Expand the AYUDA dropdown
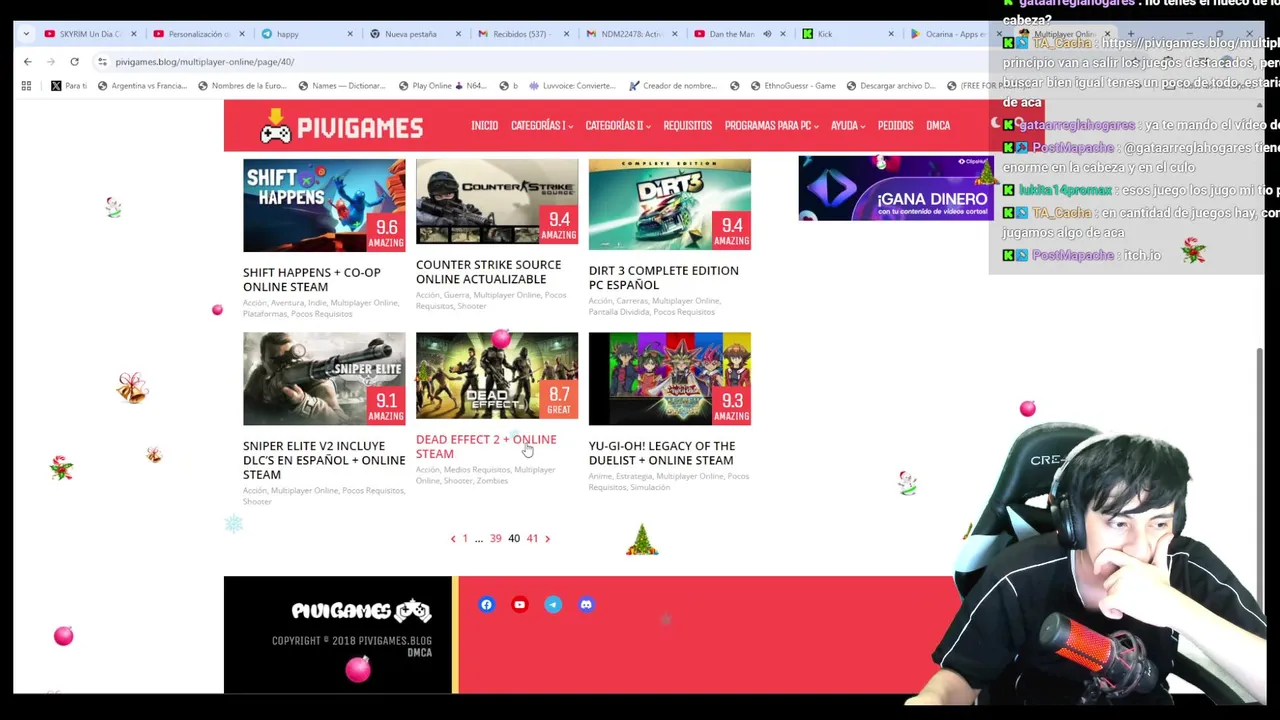 (848, 126)
